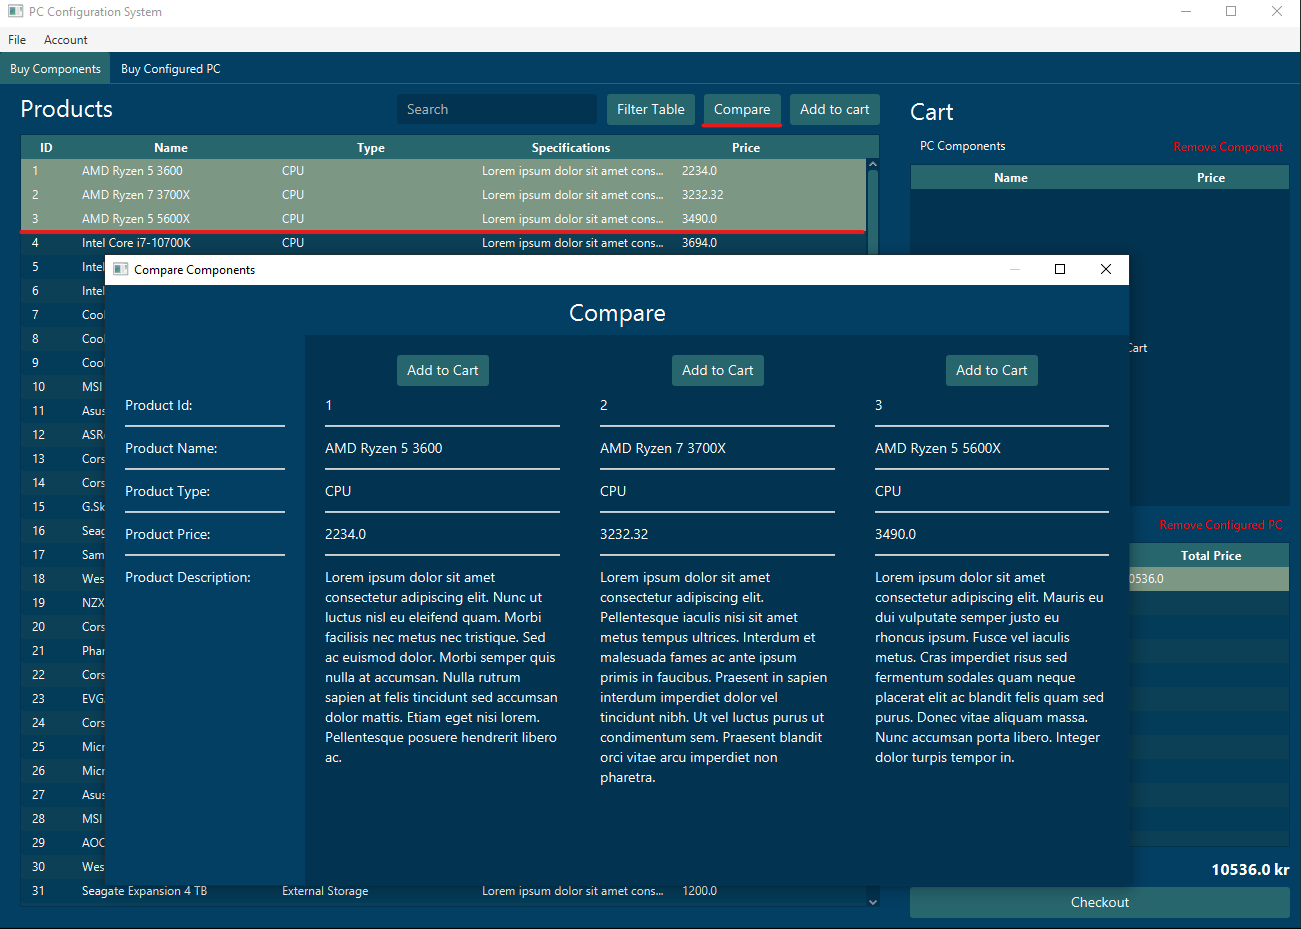Select the AMD Ryzen 5 3600 table row
Viewport: 1301px width, 929px height.
pyautogui.click(x=443, y=171)
